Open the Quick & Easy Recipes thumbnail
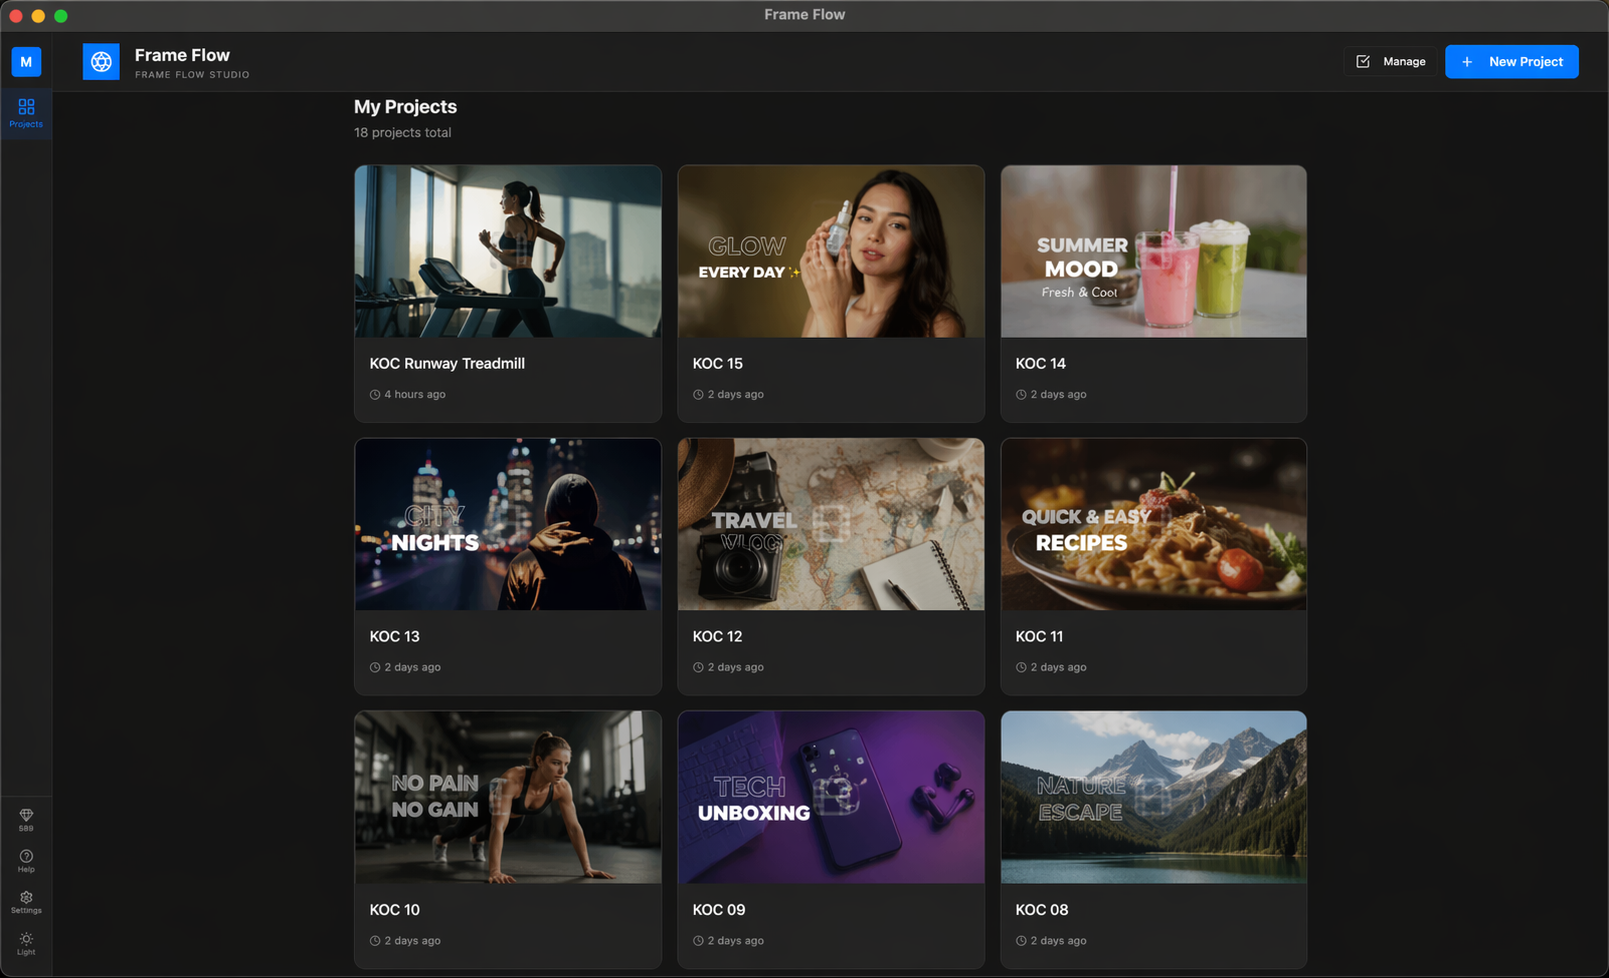Viewport: 1609px width, 978px height. tap(1153, 525)
